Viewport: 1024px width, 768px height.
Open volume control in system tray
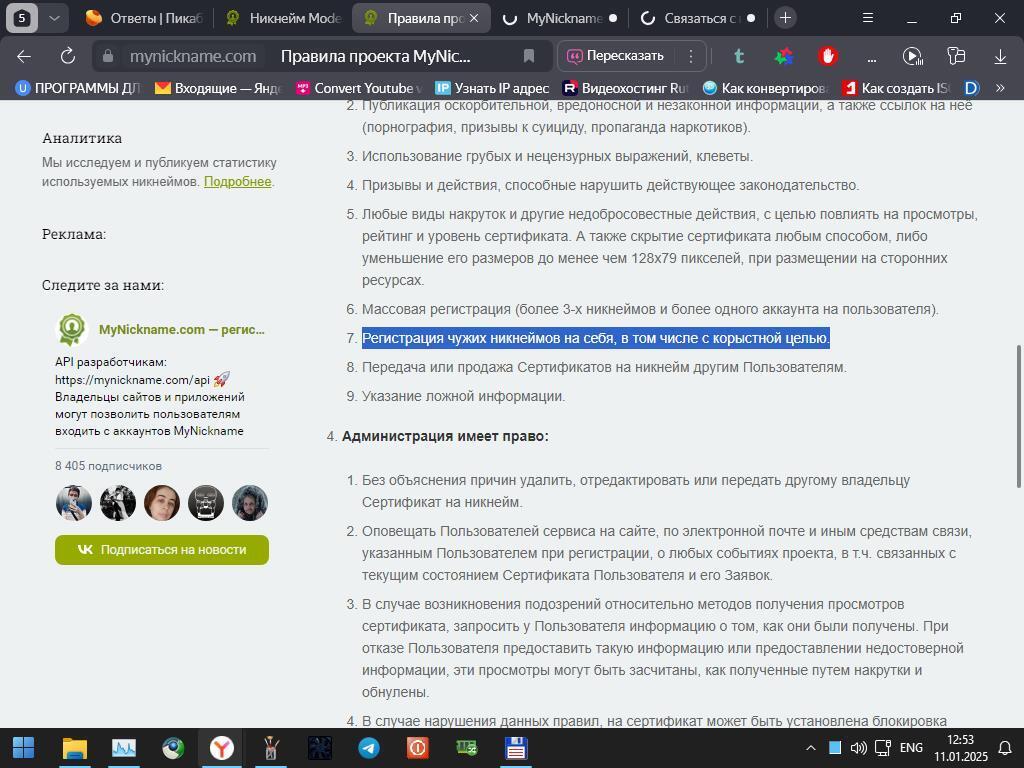[858, 748]
